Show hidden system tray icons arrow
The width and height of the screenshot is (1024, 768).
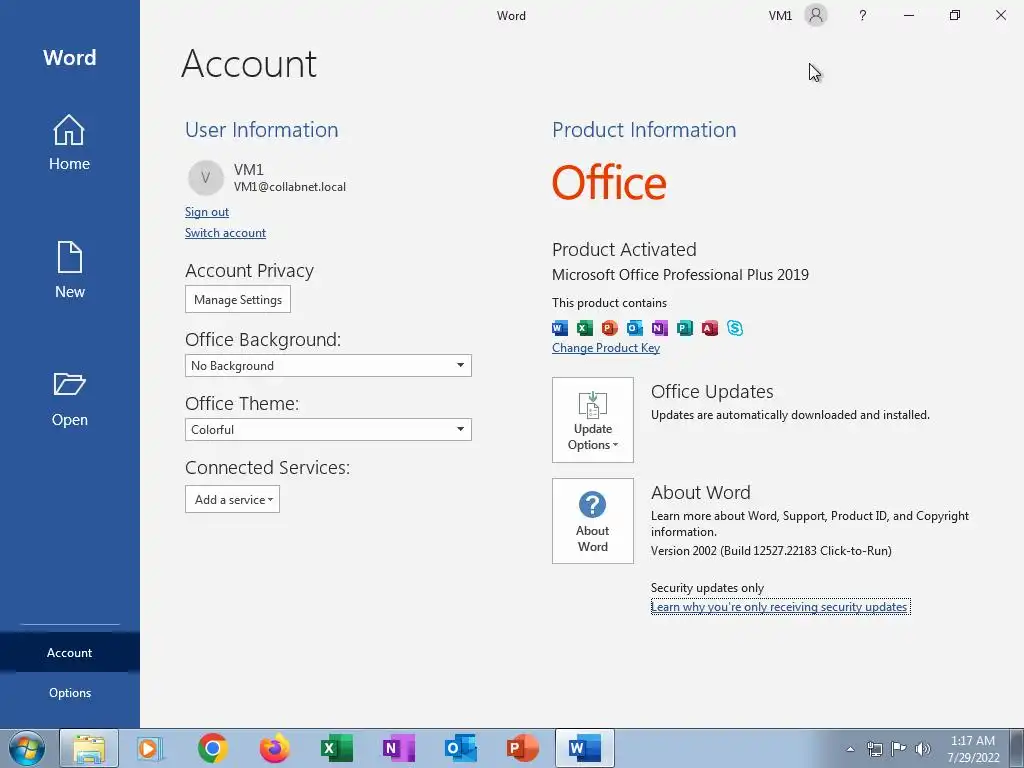click(850, 749)
